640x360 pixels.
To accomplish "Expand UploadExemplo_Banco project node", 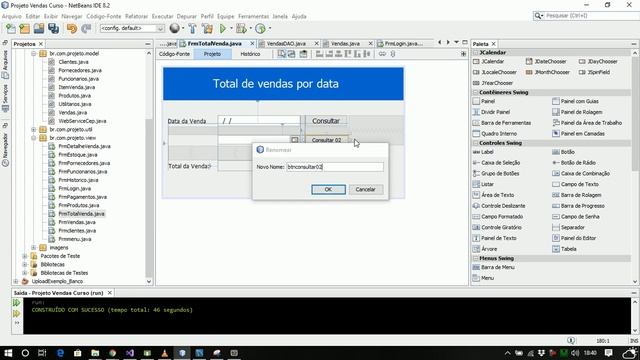I will click(x=16, y=281).
